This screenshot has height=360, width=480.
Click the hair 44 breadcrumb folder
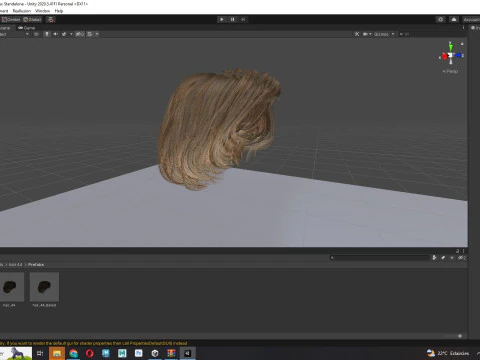[x=15, y=265]
